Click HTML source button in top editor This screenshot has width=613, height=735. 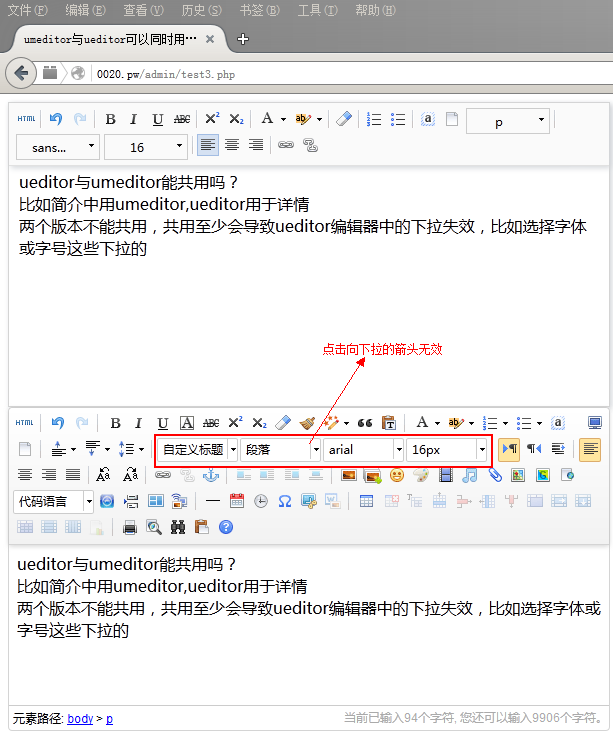26,119
